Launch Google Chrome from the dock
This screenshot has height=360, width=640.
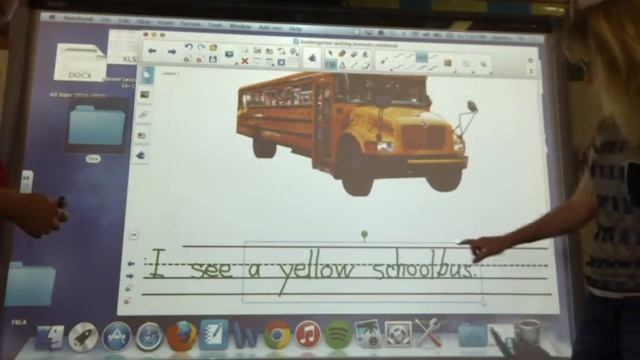tap(277, 335)
